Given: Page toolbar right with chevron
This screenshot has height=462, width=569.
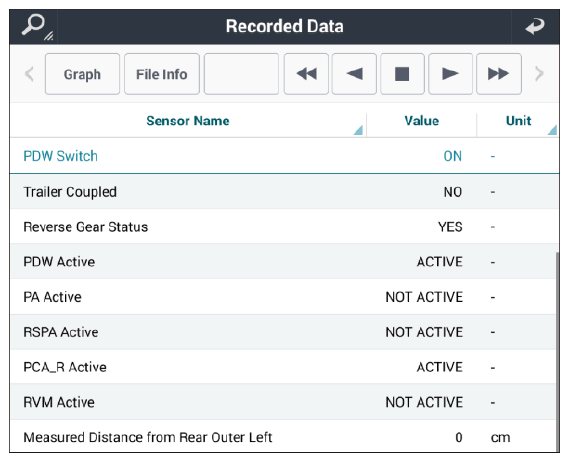Looking at the screenshot, I should pyautogui.click(x=539, y=74).
